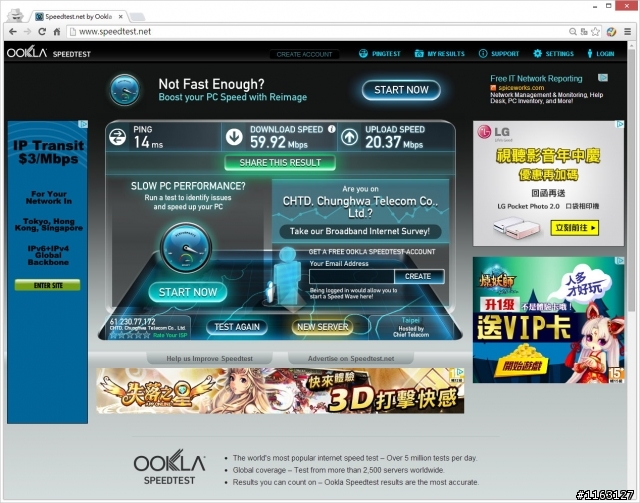Click the Create Account button
The height and width of the screenshot is (503, 640).
tap(304, 54)
